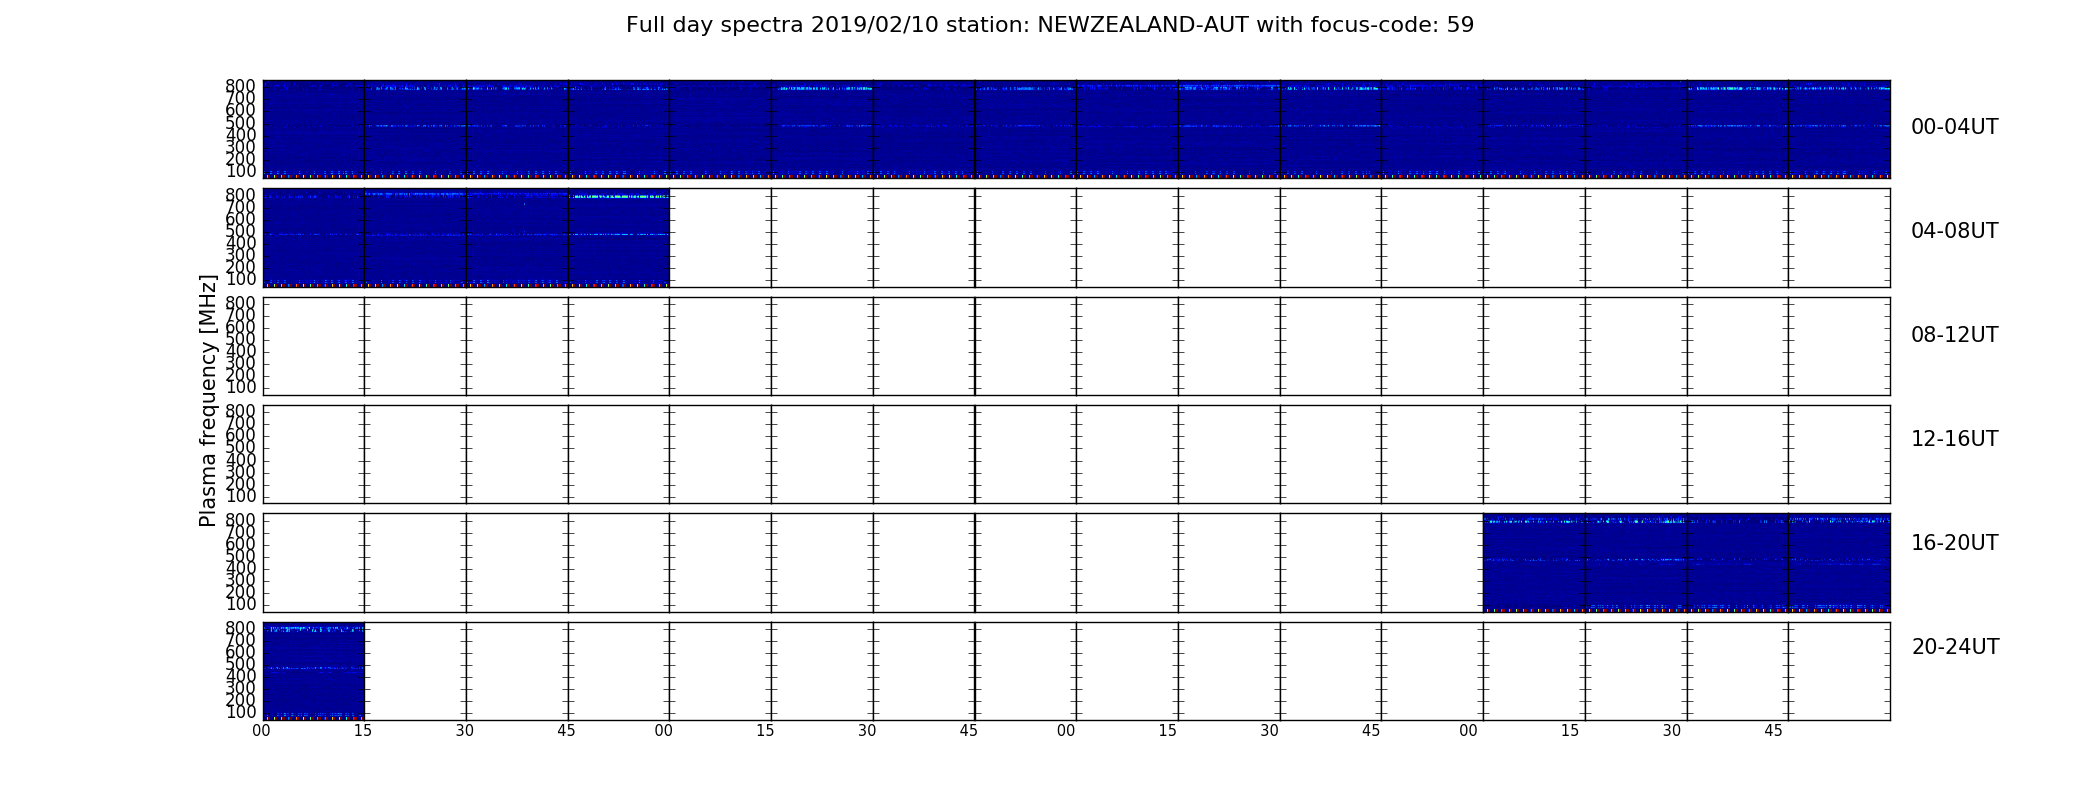The height and width of the screenshot is (800, 2100).
Task: Click the "16-20UT" row label
Action: 1954,543
